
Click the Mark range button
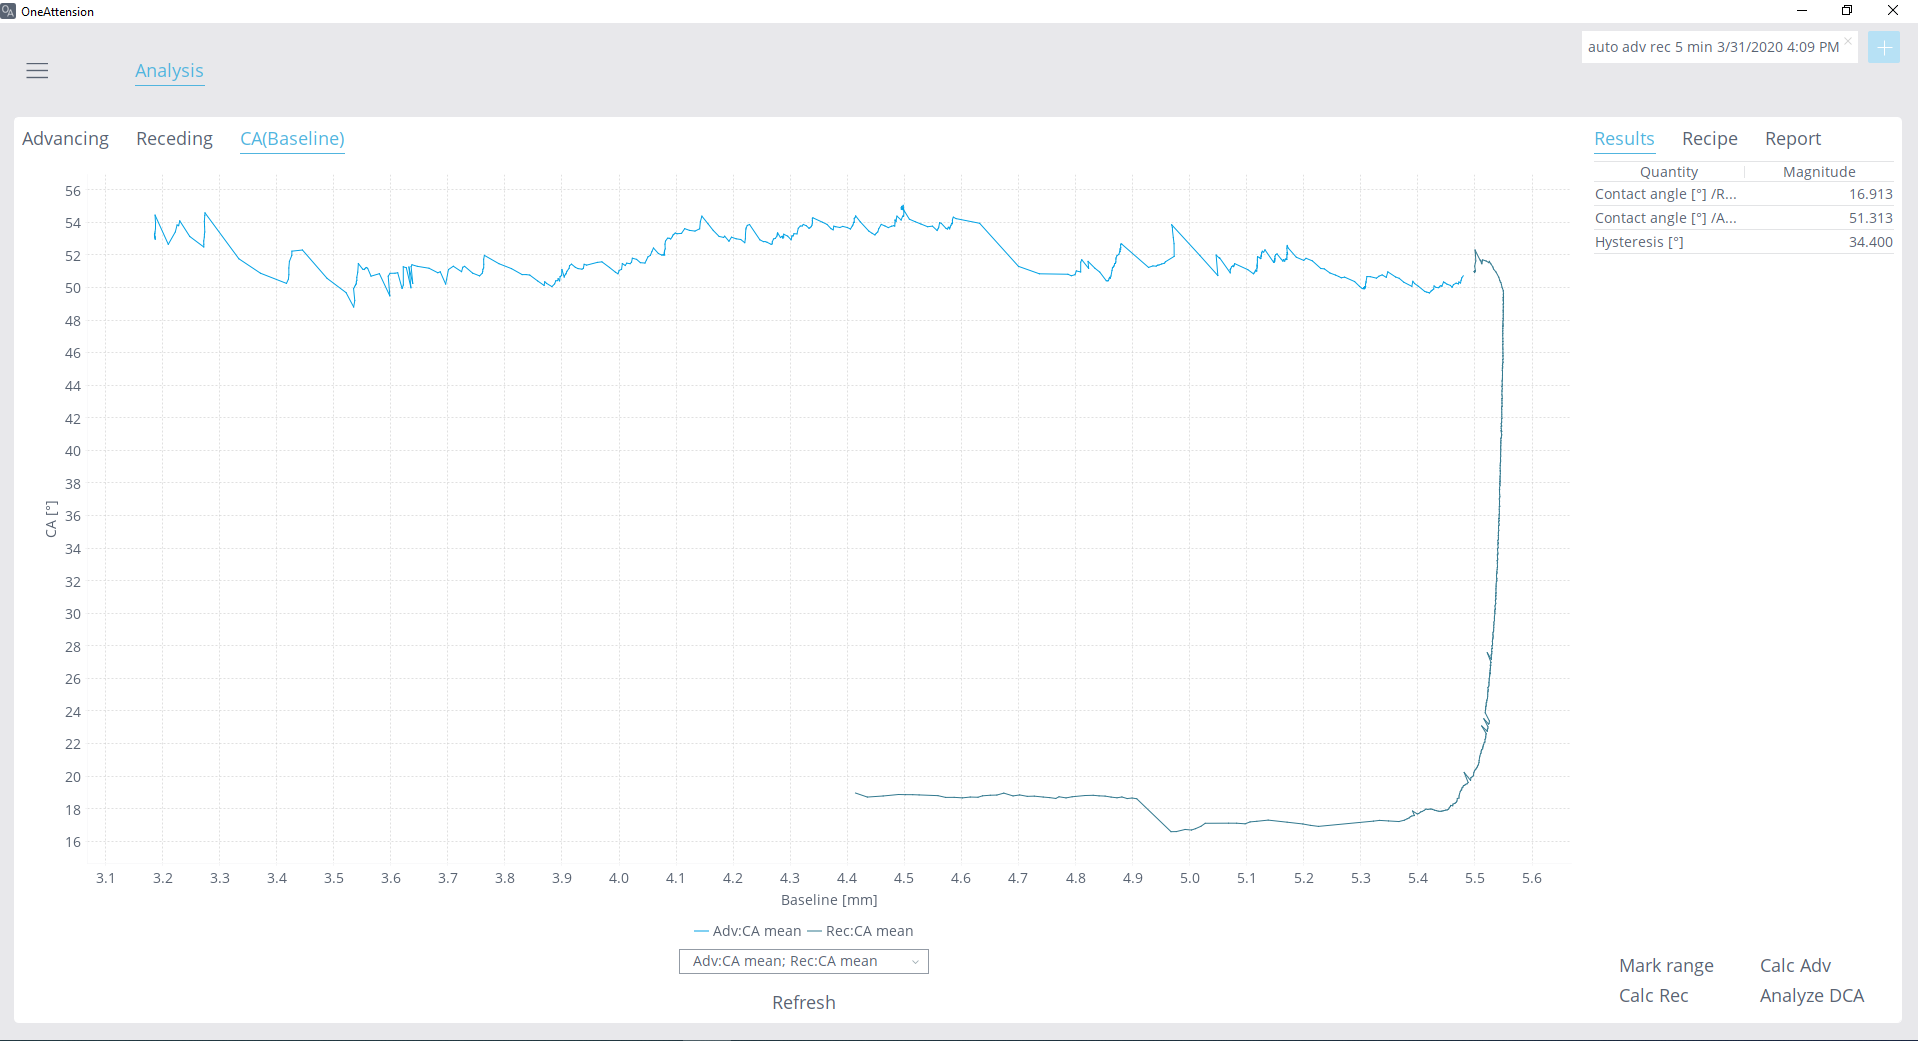click(1666, 966)
